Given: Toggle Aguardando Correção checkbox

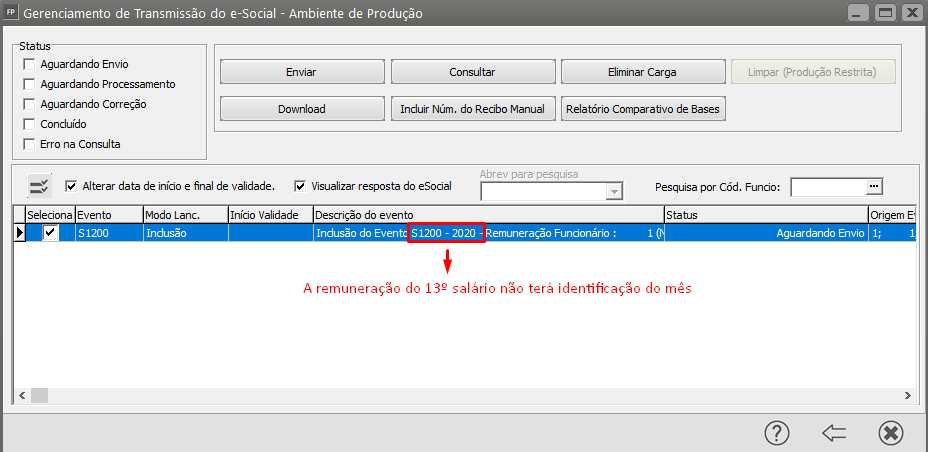Looking at the screenshot, I should [28, 104].
